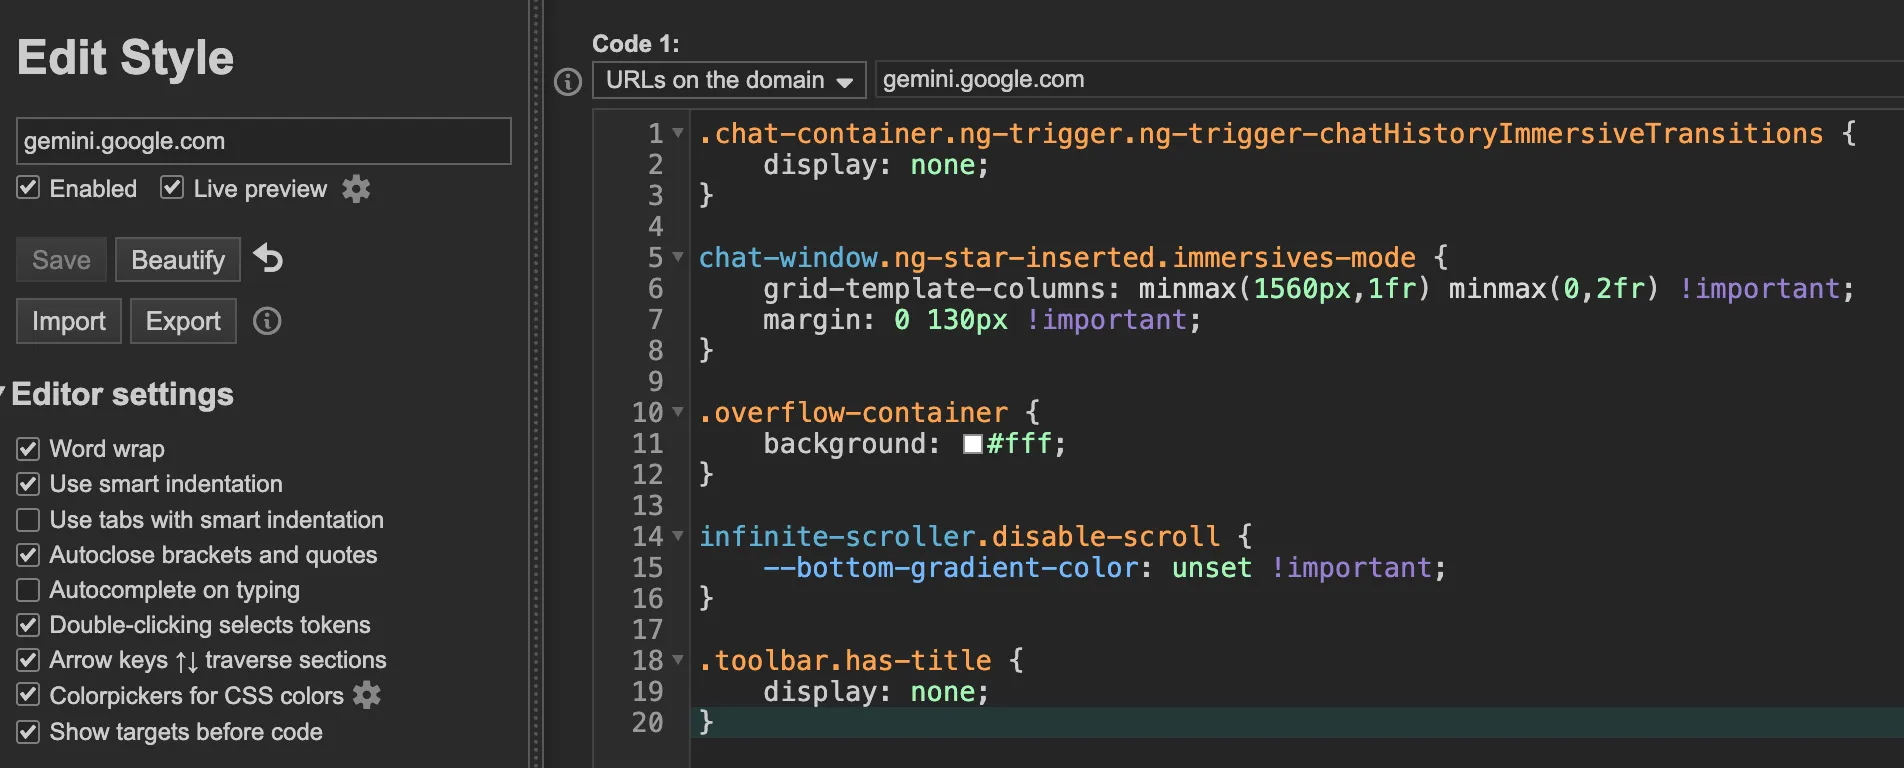This screenshot has width=1904, height=768.
Task: Disable the Enabled checkbox
Action: click(28, 188)
